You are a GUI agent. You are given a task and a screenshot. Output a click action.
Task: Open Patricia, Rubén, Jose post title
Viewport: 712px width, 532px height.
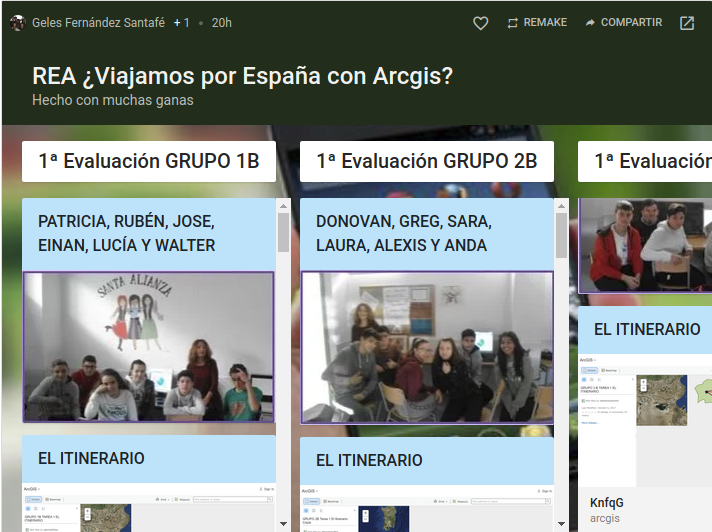click(x=127, y=233)
